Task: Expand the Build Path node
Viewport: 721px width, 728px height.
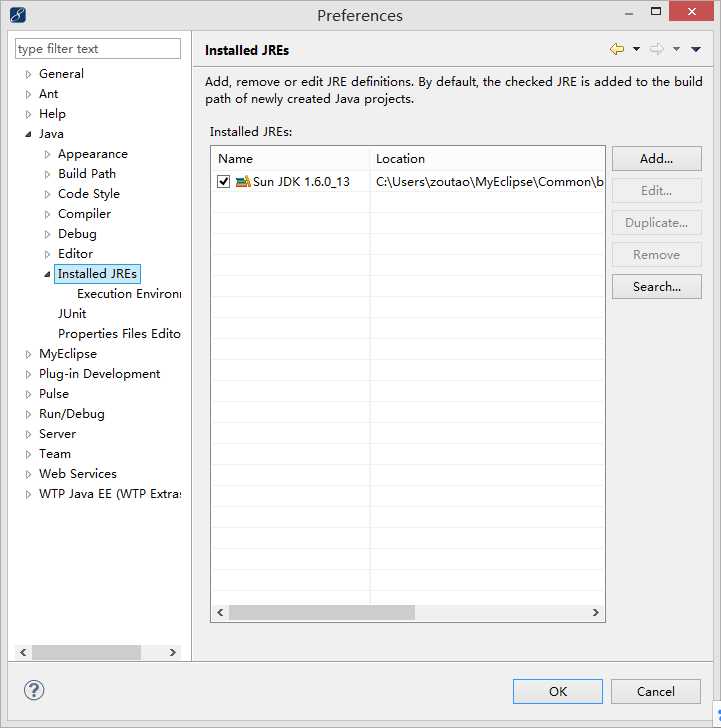Action: pos(47,174)
